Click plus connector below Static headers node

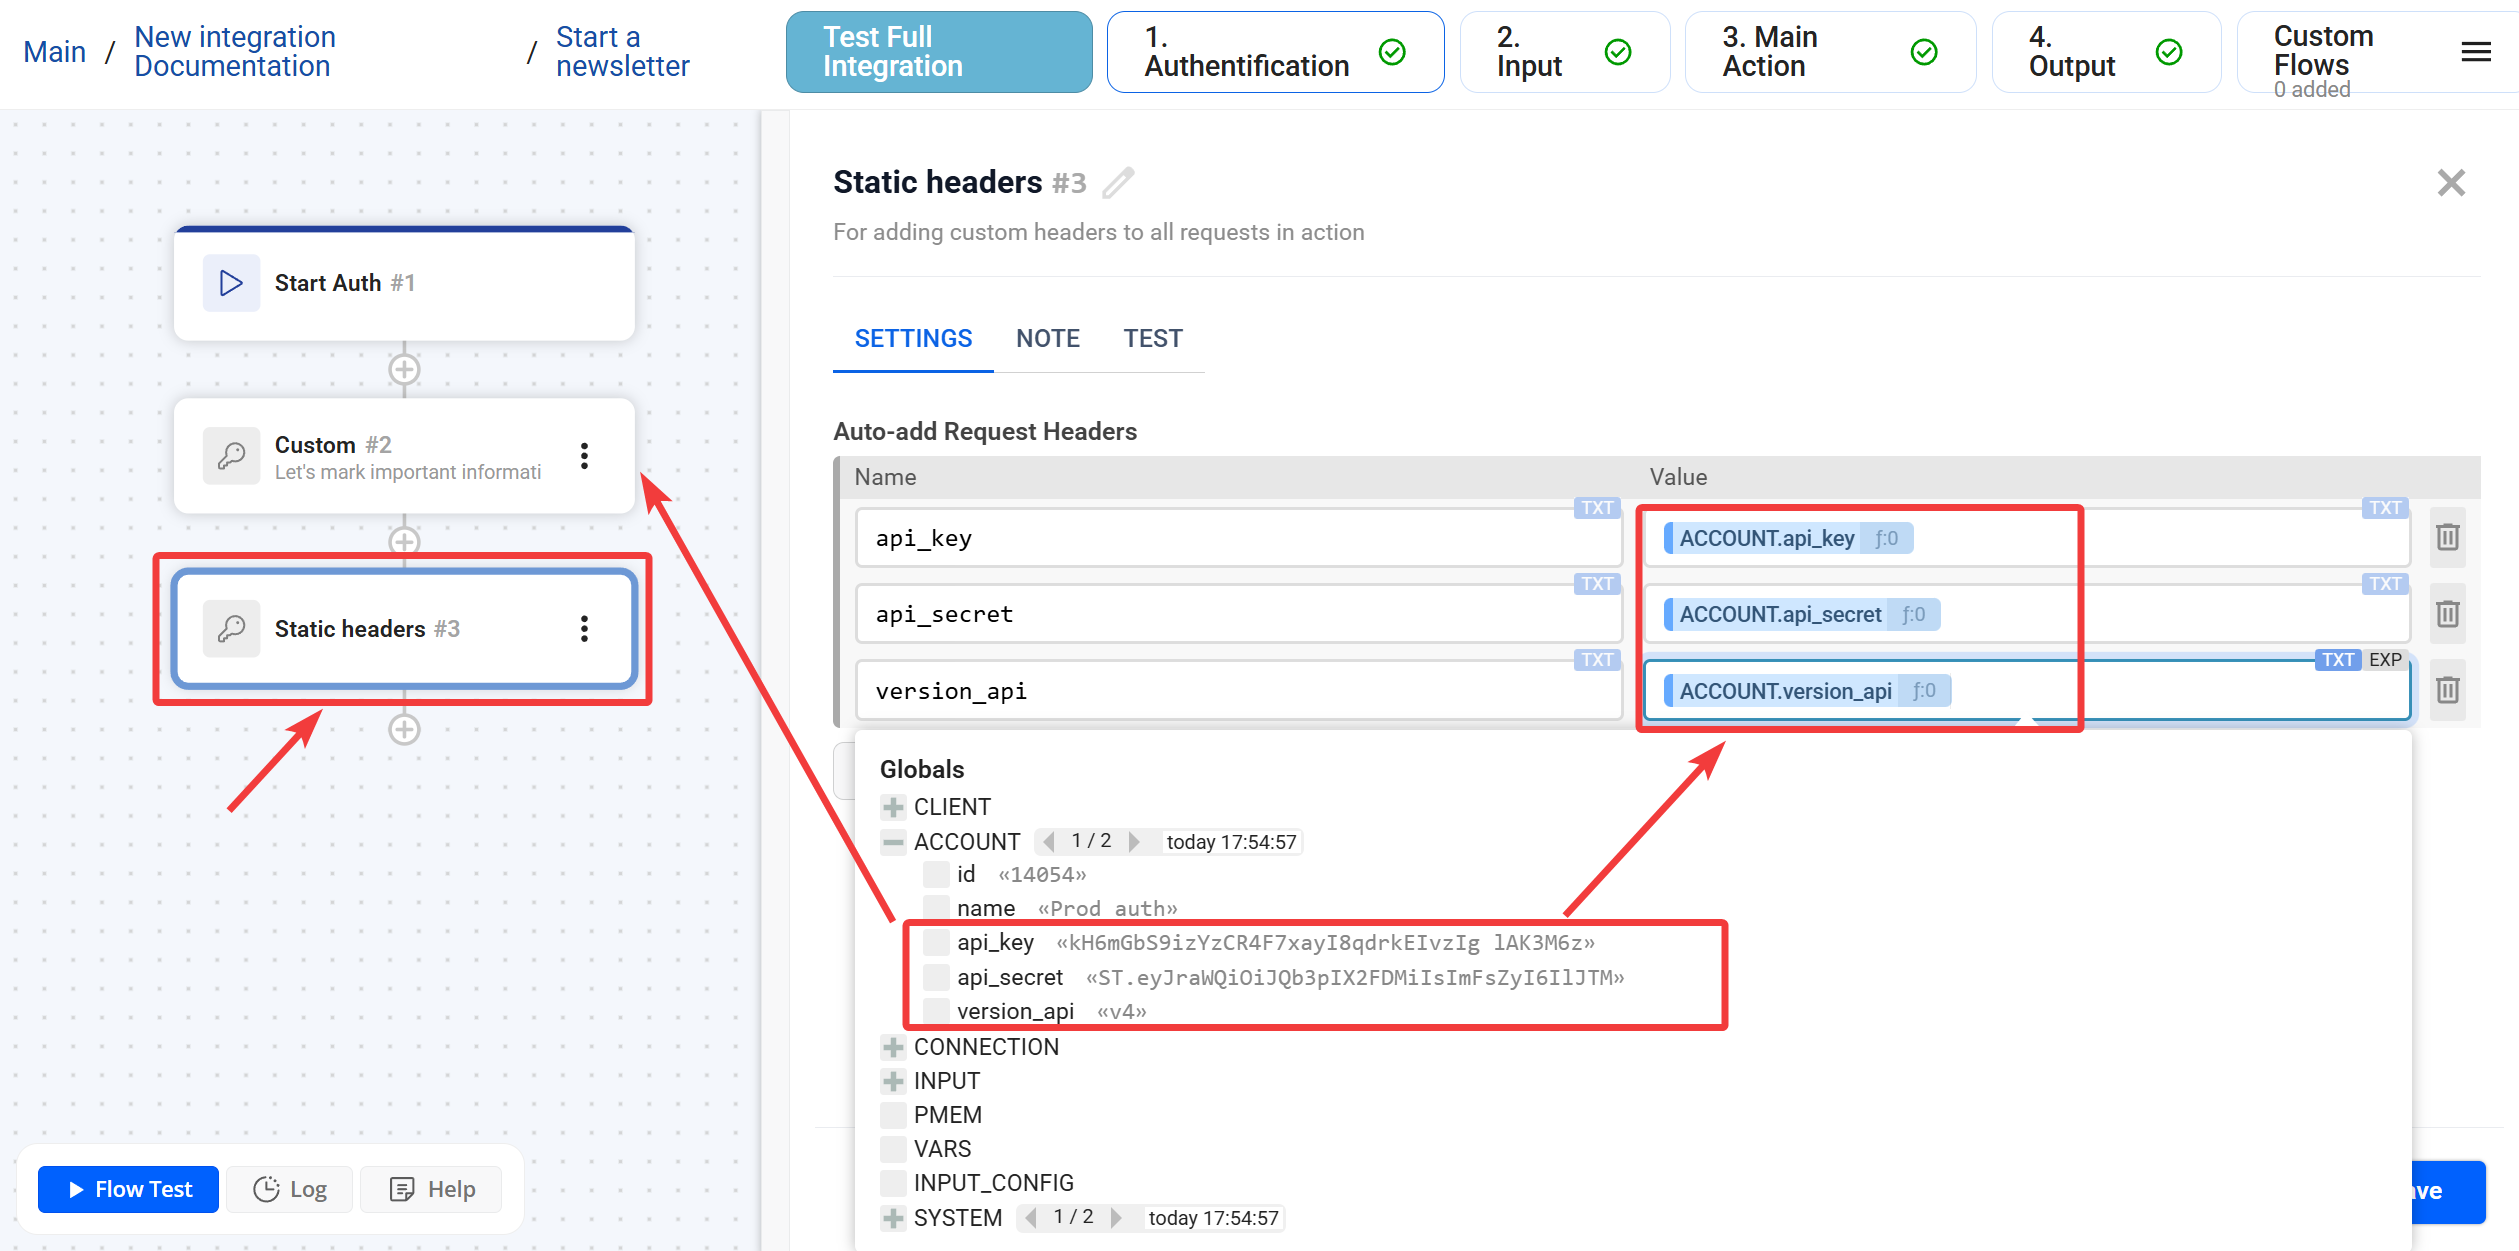404,730
